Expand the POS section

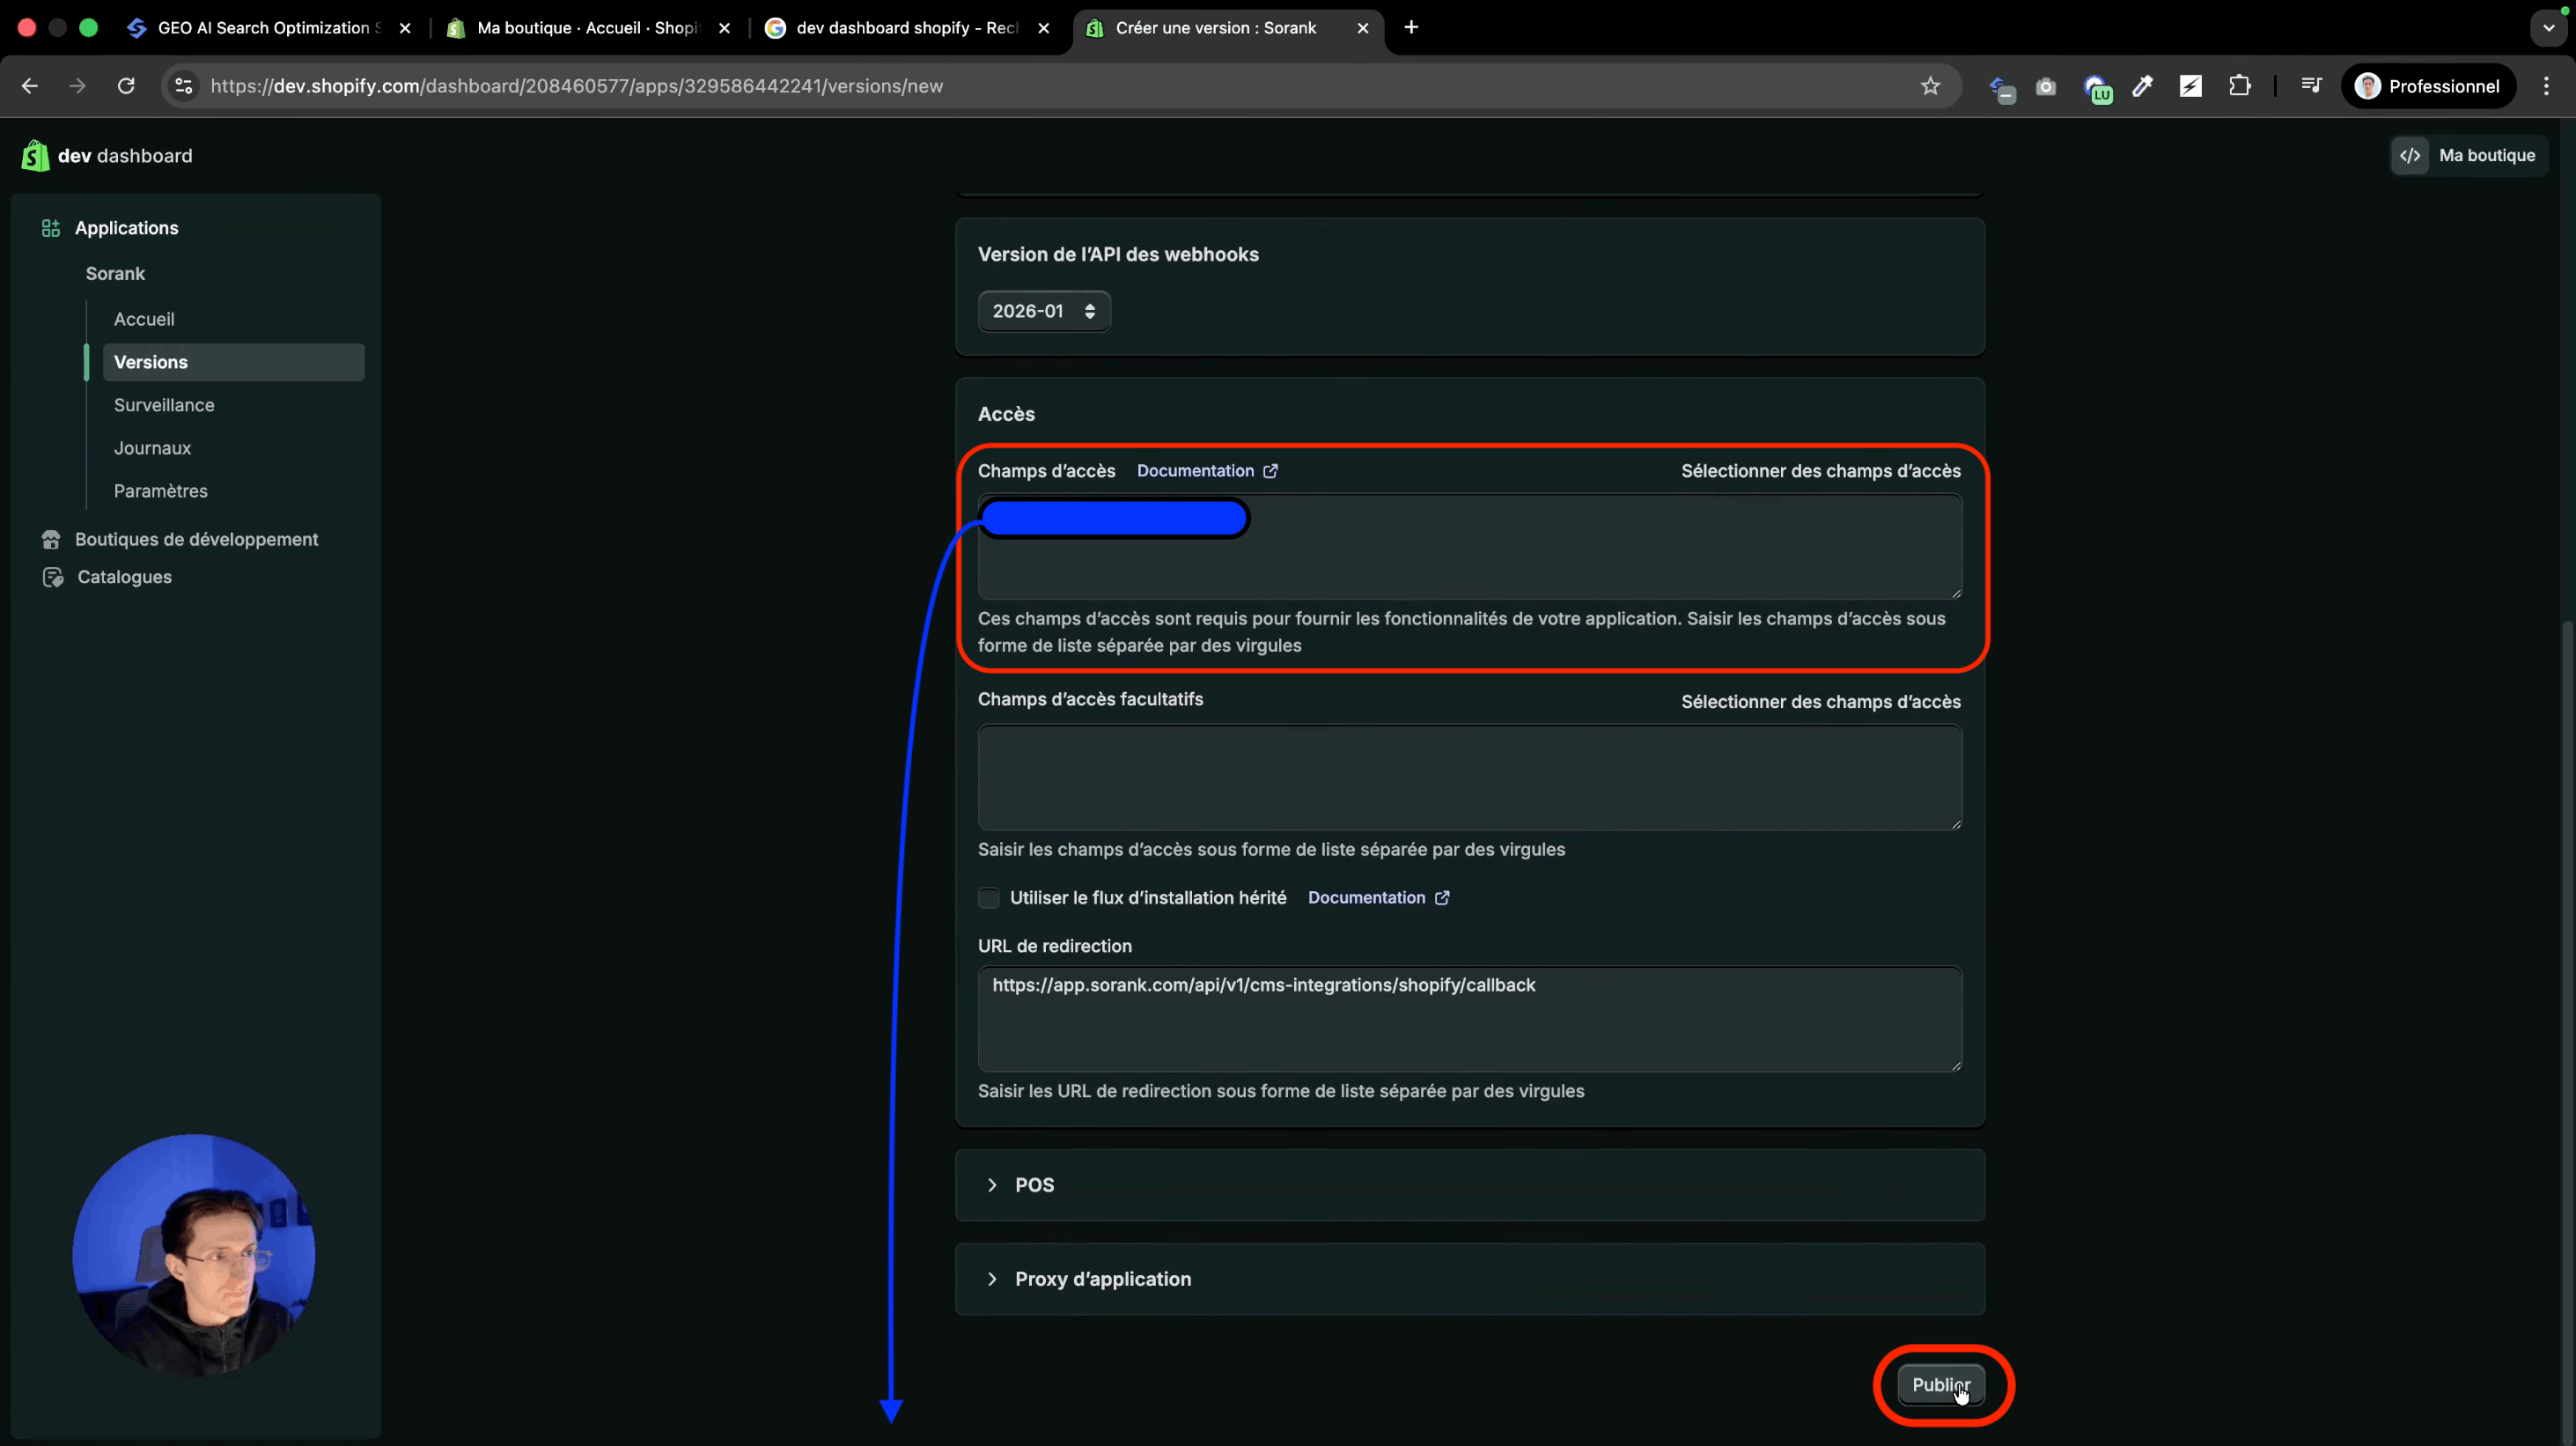pyautogui.click(x=1469, y=1185)
